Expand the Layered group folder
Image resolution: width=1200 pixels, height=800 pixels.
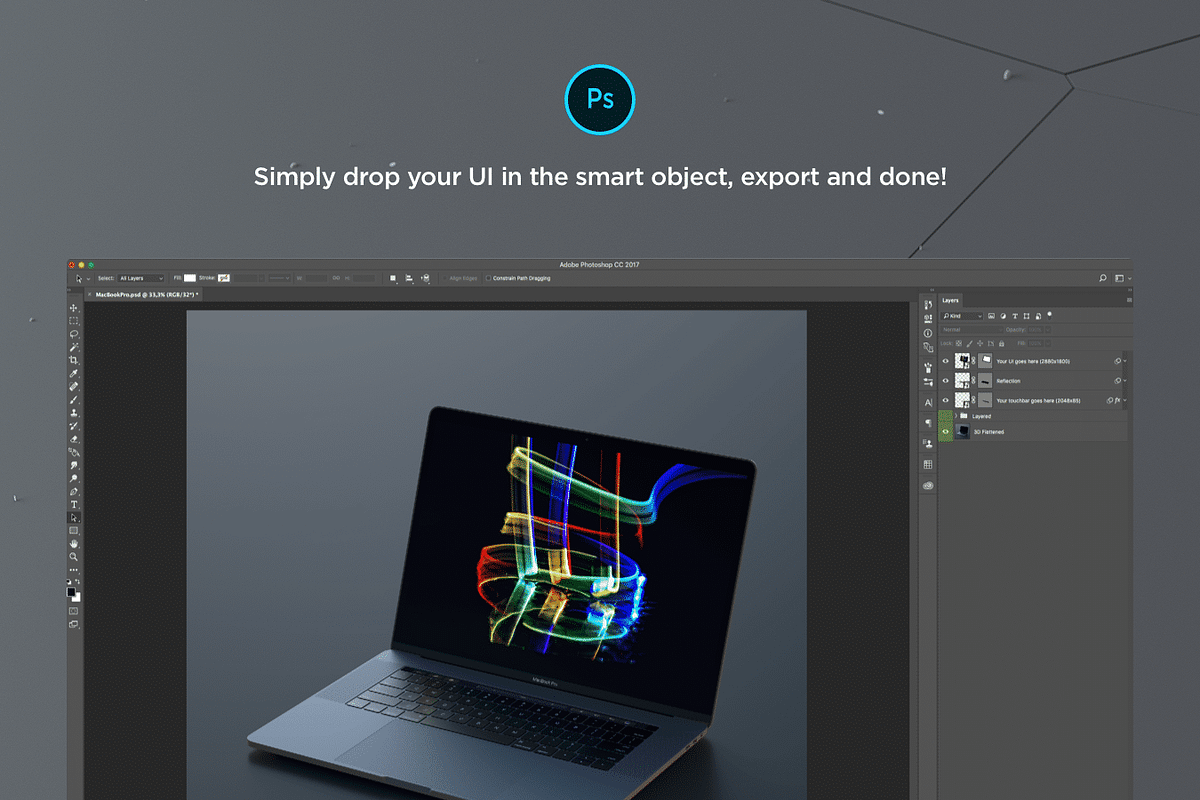(956, 416)
